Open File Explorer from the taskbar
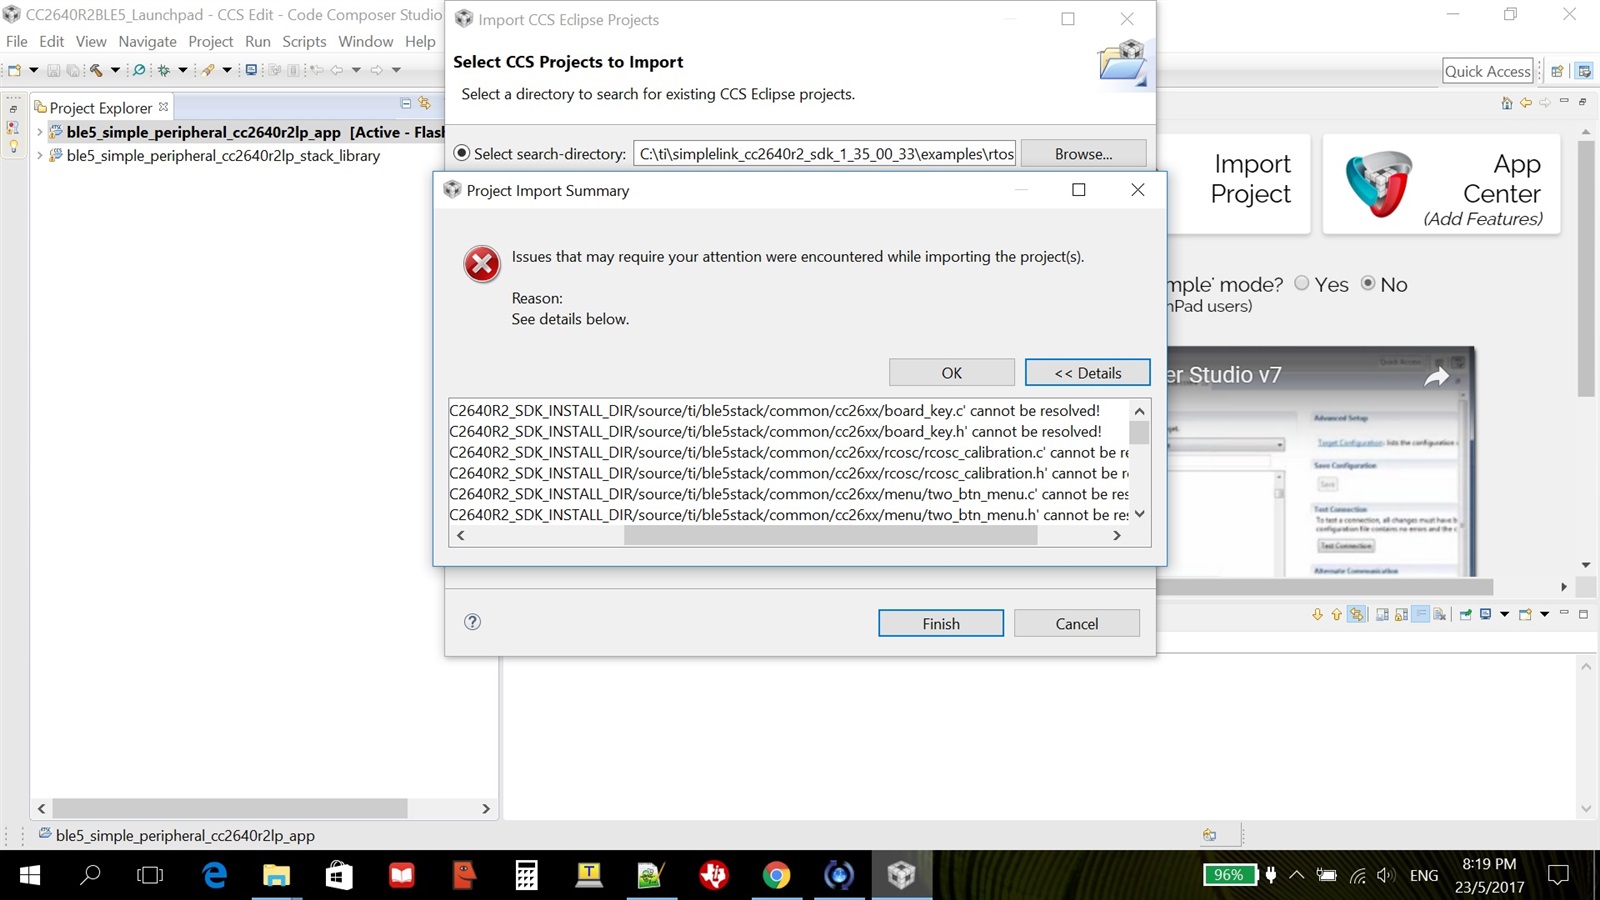Screen dimensions: 1600x900 pos(276,876)
